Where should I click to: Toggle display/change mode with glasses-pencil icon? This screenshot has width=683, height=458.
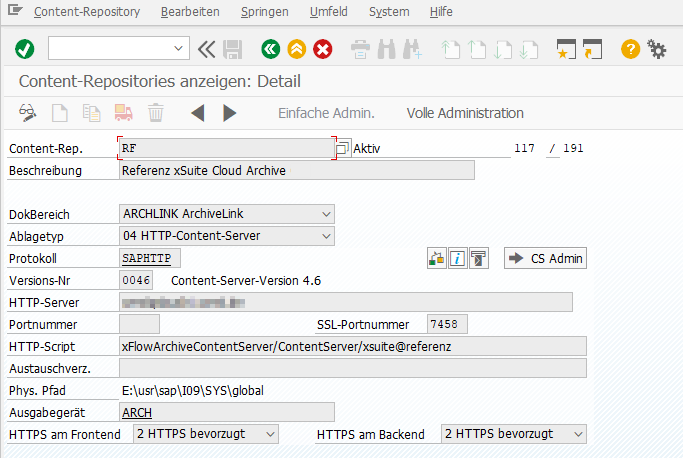[x=28, y=113]
